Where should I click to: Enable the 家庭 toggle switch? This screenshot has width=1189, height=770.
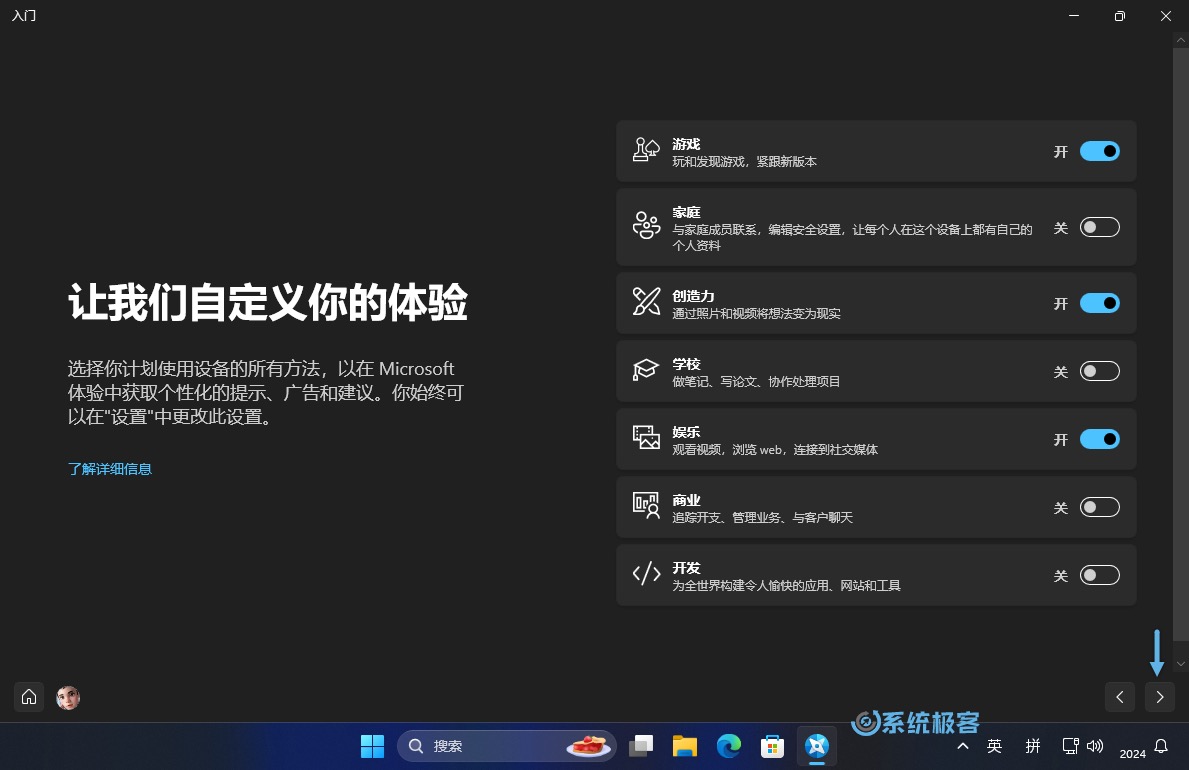tap(1099, 227)
